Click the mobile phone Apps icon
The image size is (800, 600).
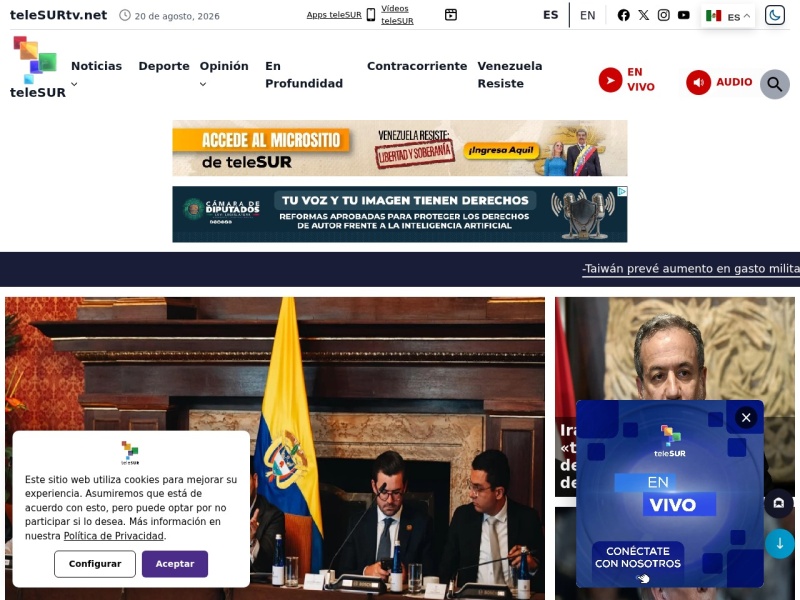pos(371,15)
